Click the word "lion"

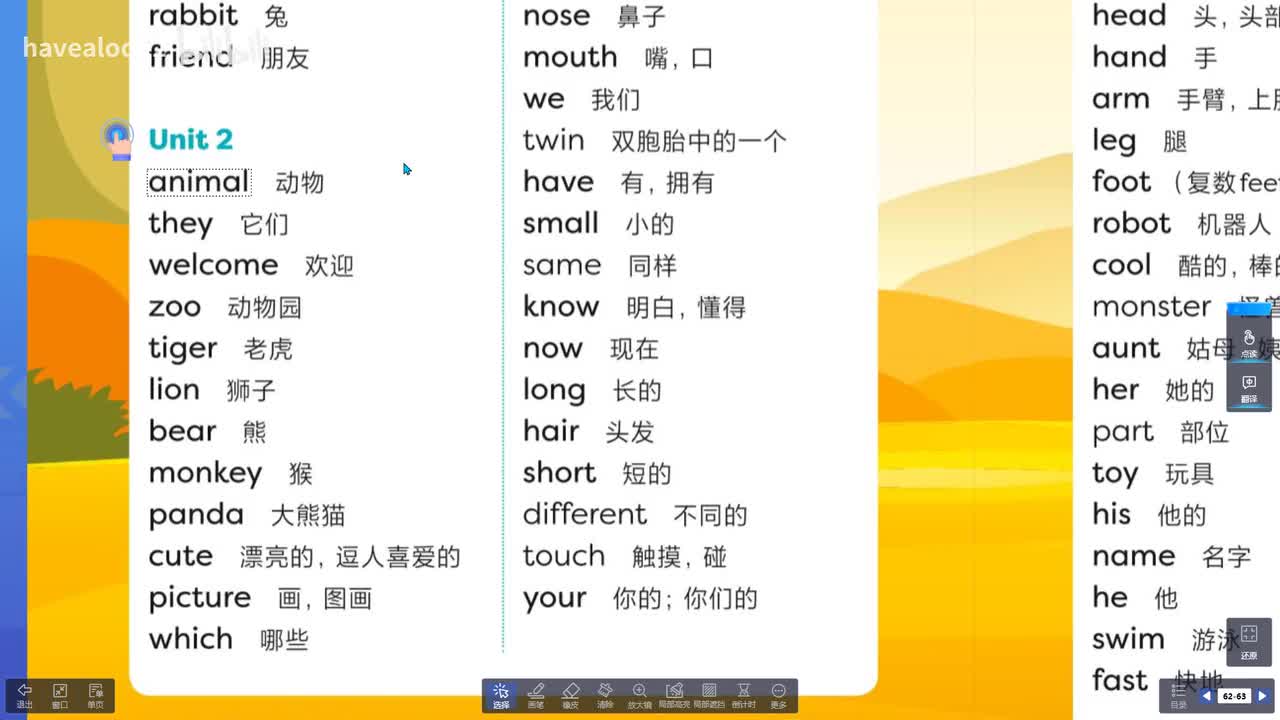point(174,389)
